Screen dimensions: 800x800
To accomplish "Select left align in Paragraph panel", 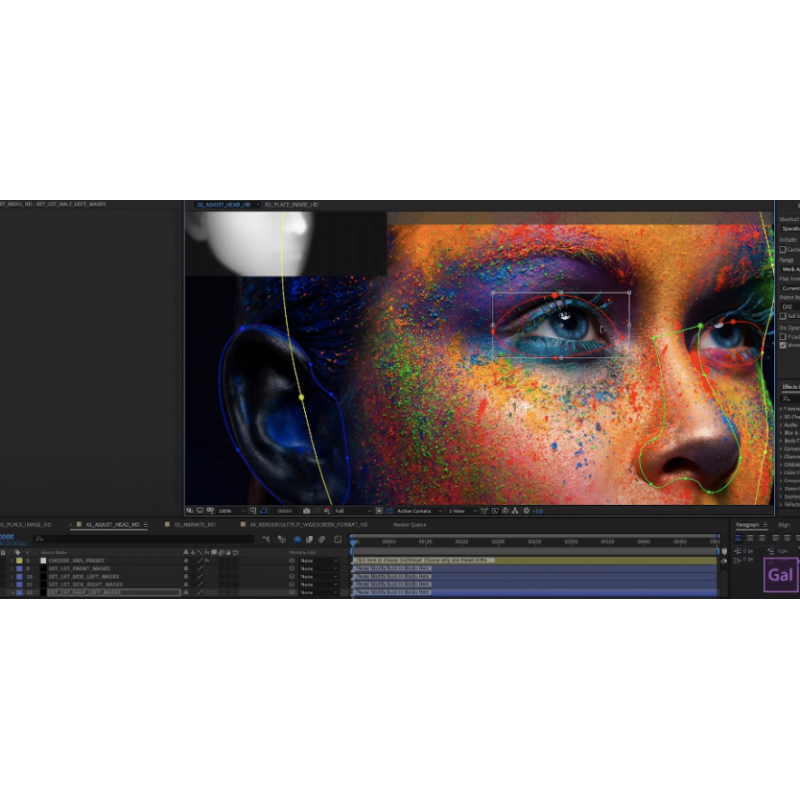I will click(x=738, y=538).
